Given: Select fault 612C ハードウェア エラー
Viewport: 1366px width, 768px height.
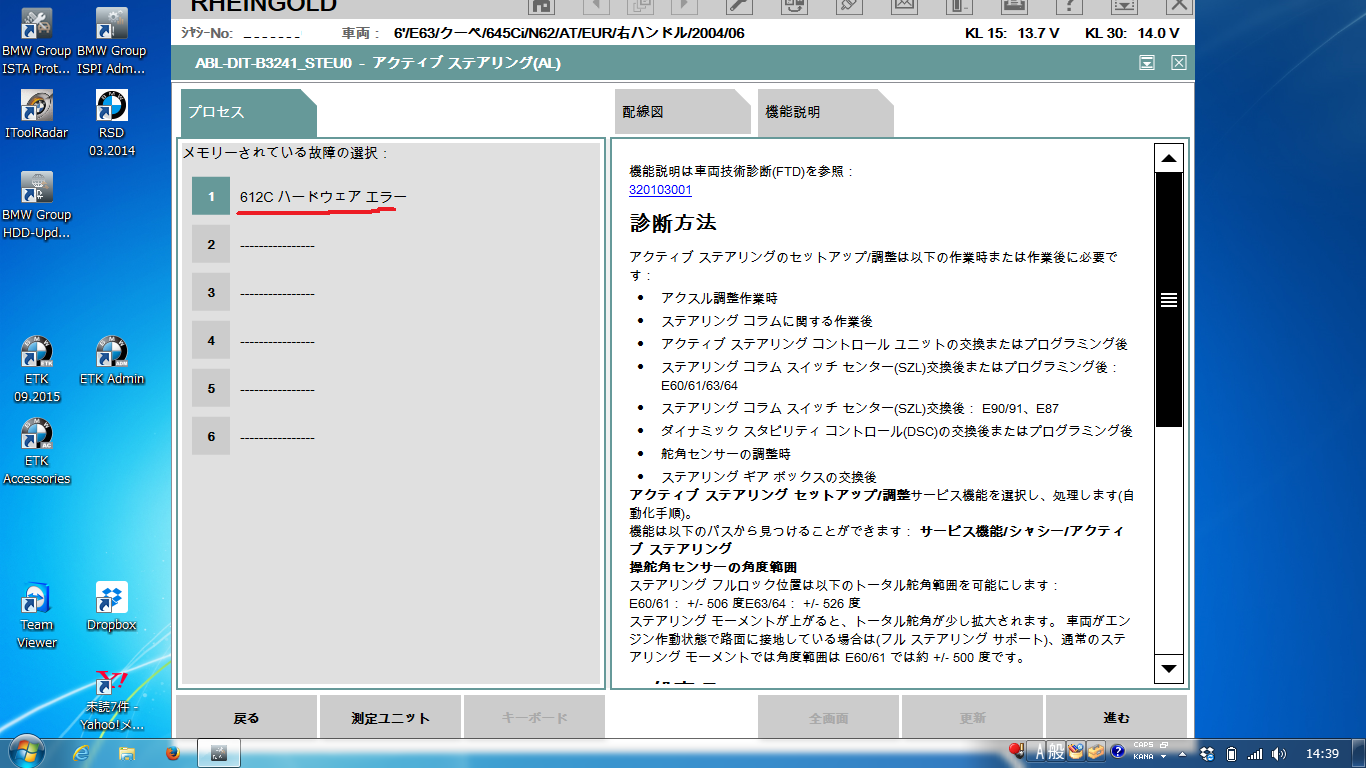Looking at the screenshot, I should 323,197.
